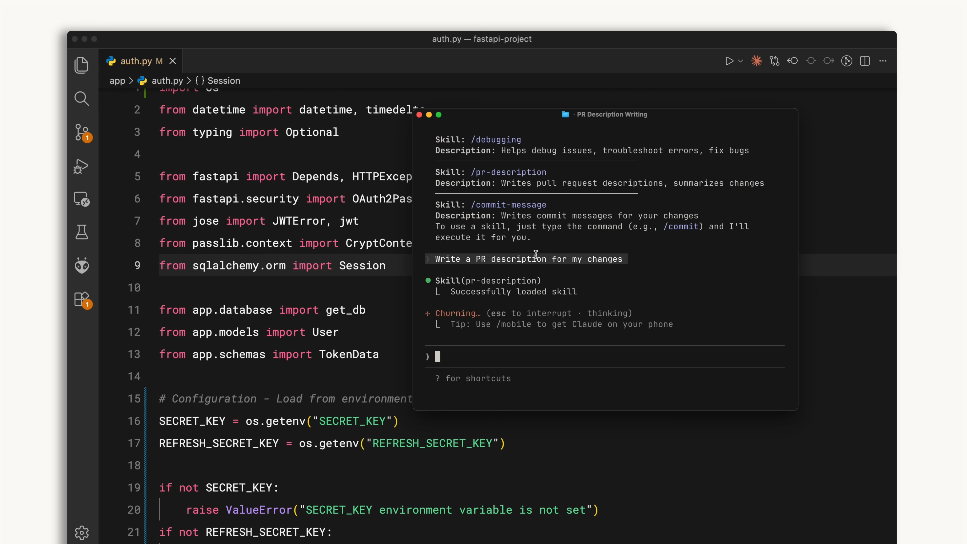Click 'passlib.context' on line 8

[x=242, y=243]
